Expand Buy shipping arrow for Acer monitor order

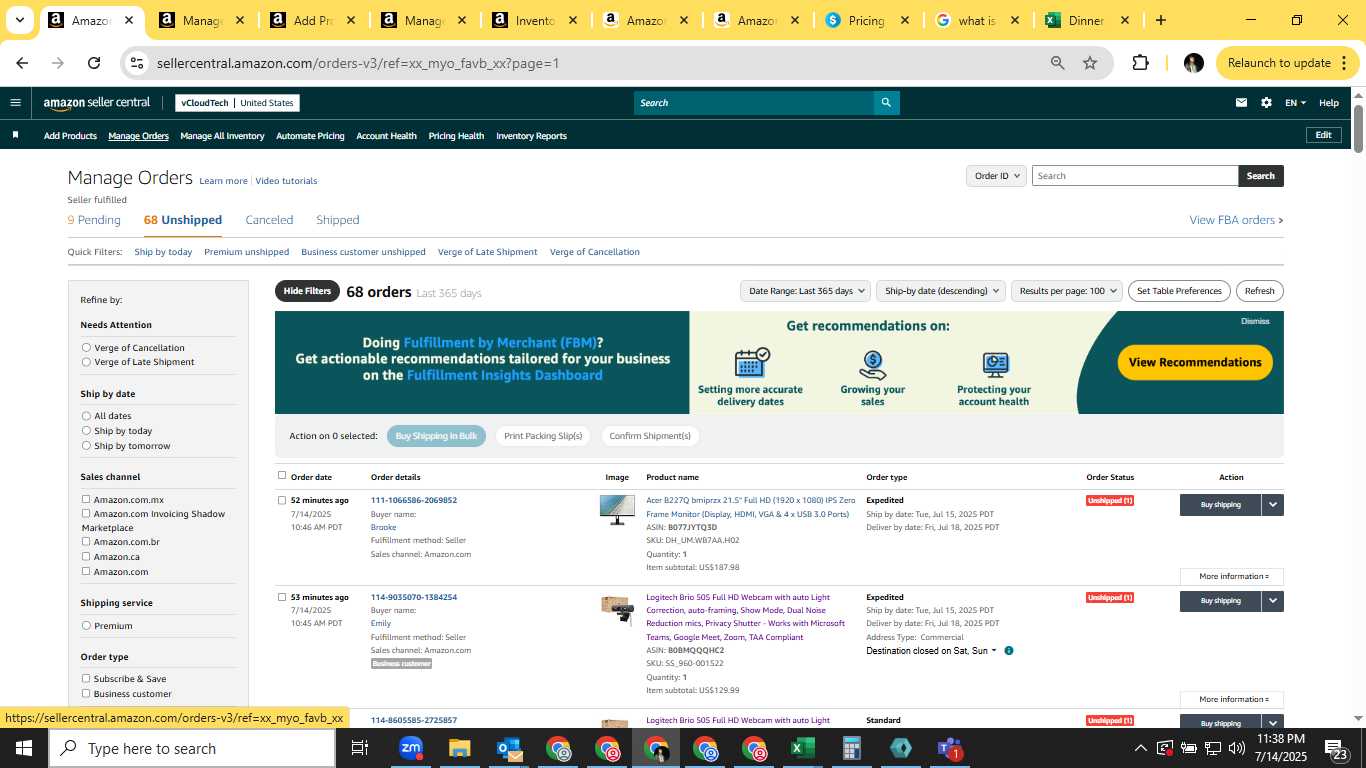click(1272, 505)
